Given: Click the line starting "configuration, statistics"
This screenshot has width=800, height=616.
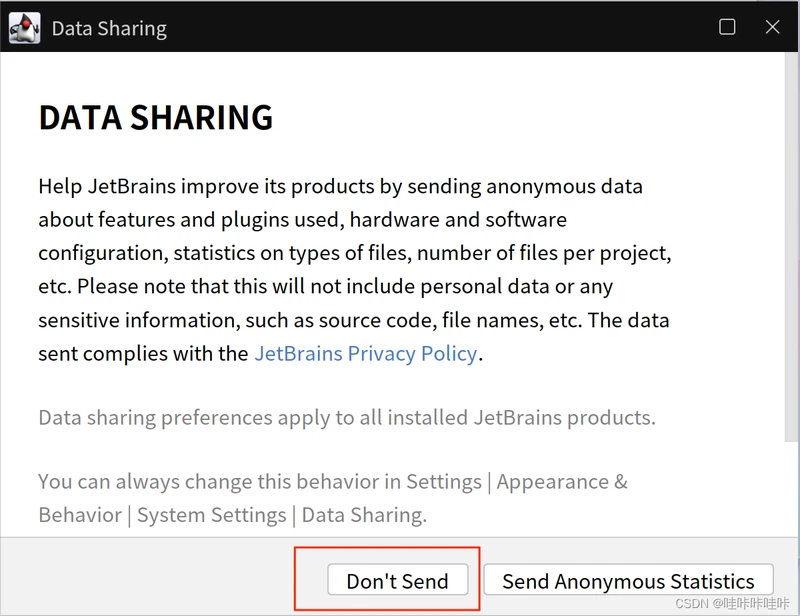Looking at the screenshot, I should (x=354, y=253).
